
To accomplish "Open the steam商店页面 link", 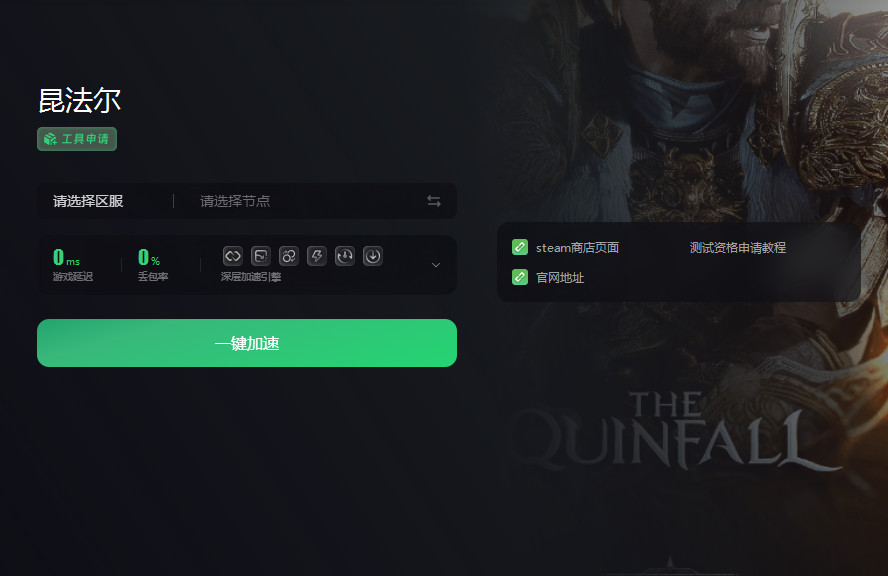I will point(577,248).
